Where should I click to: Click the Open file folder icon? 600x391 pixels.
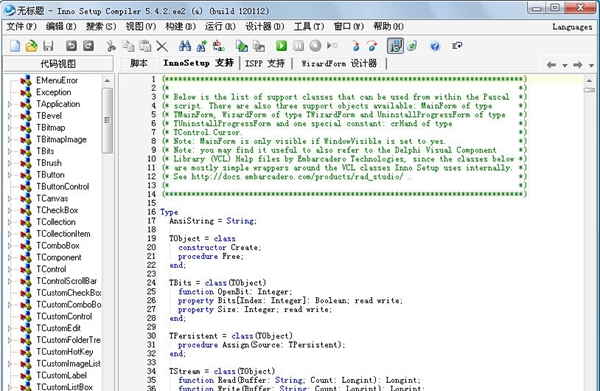[31, 46]
